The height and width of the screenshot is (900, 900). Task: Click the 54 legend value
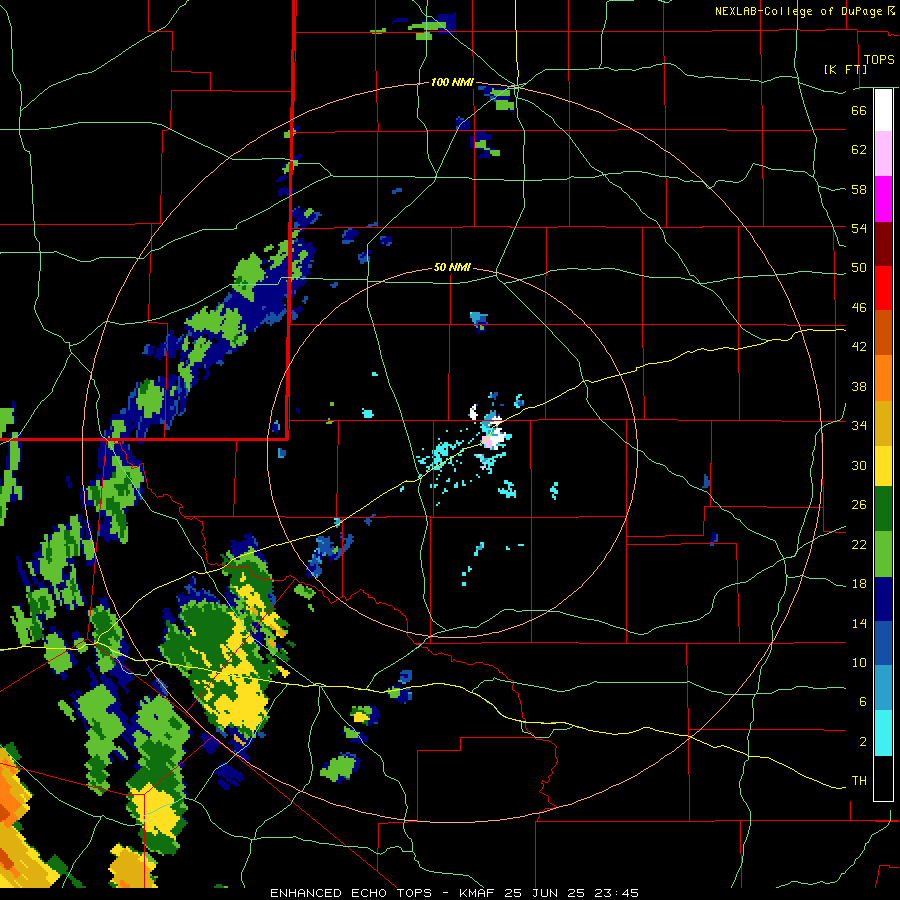[859, 228]
